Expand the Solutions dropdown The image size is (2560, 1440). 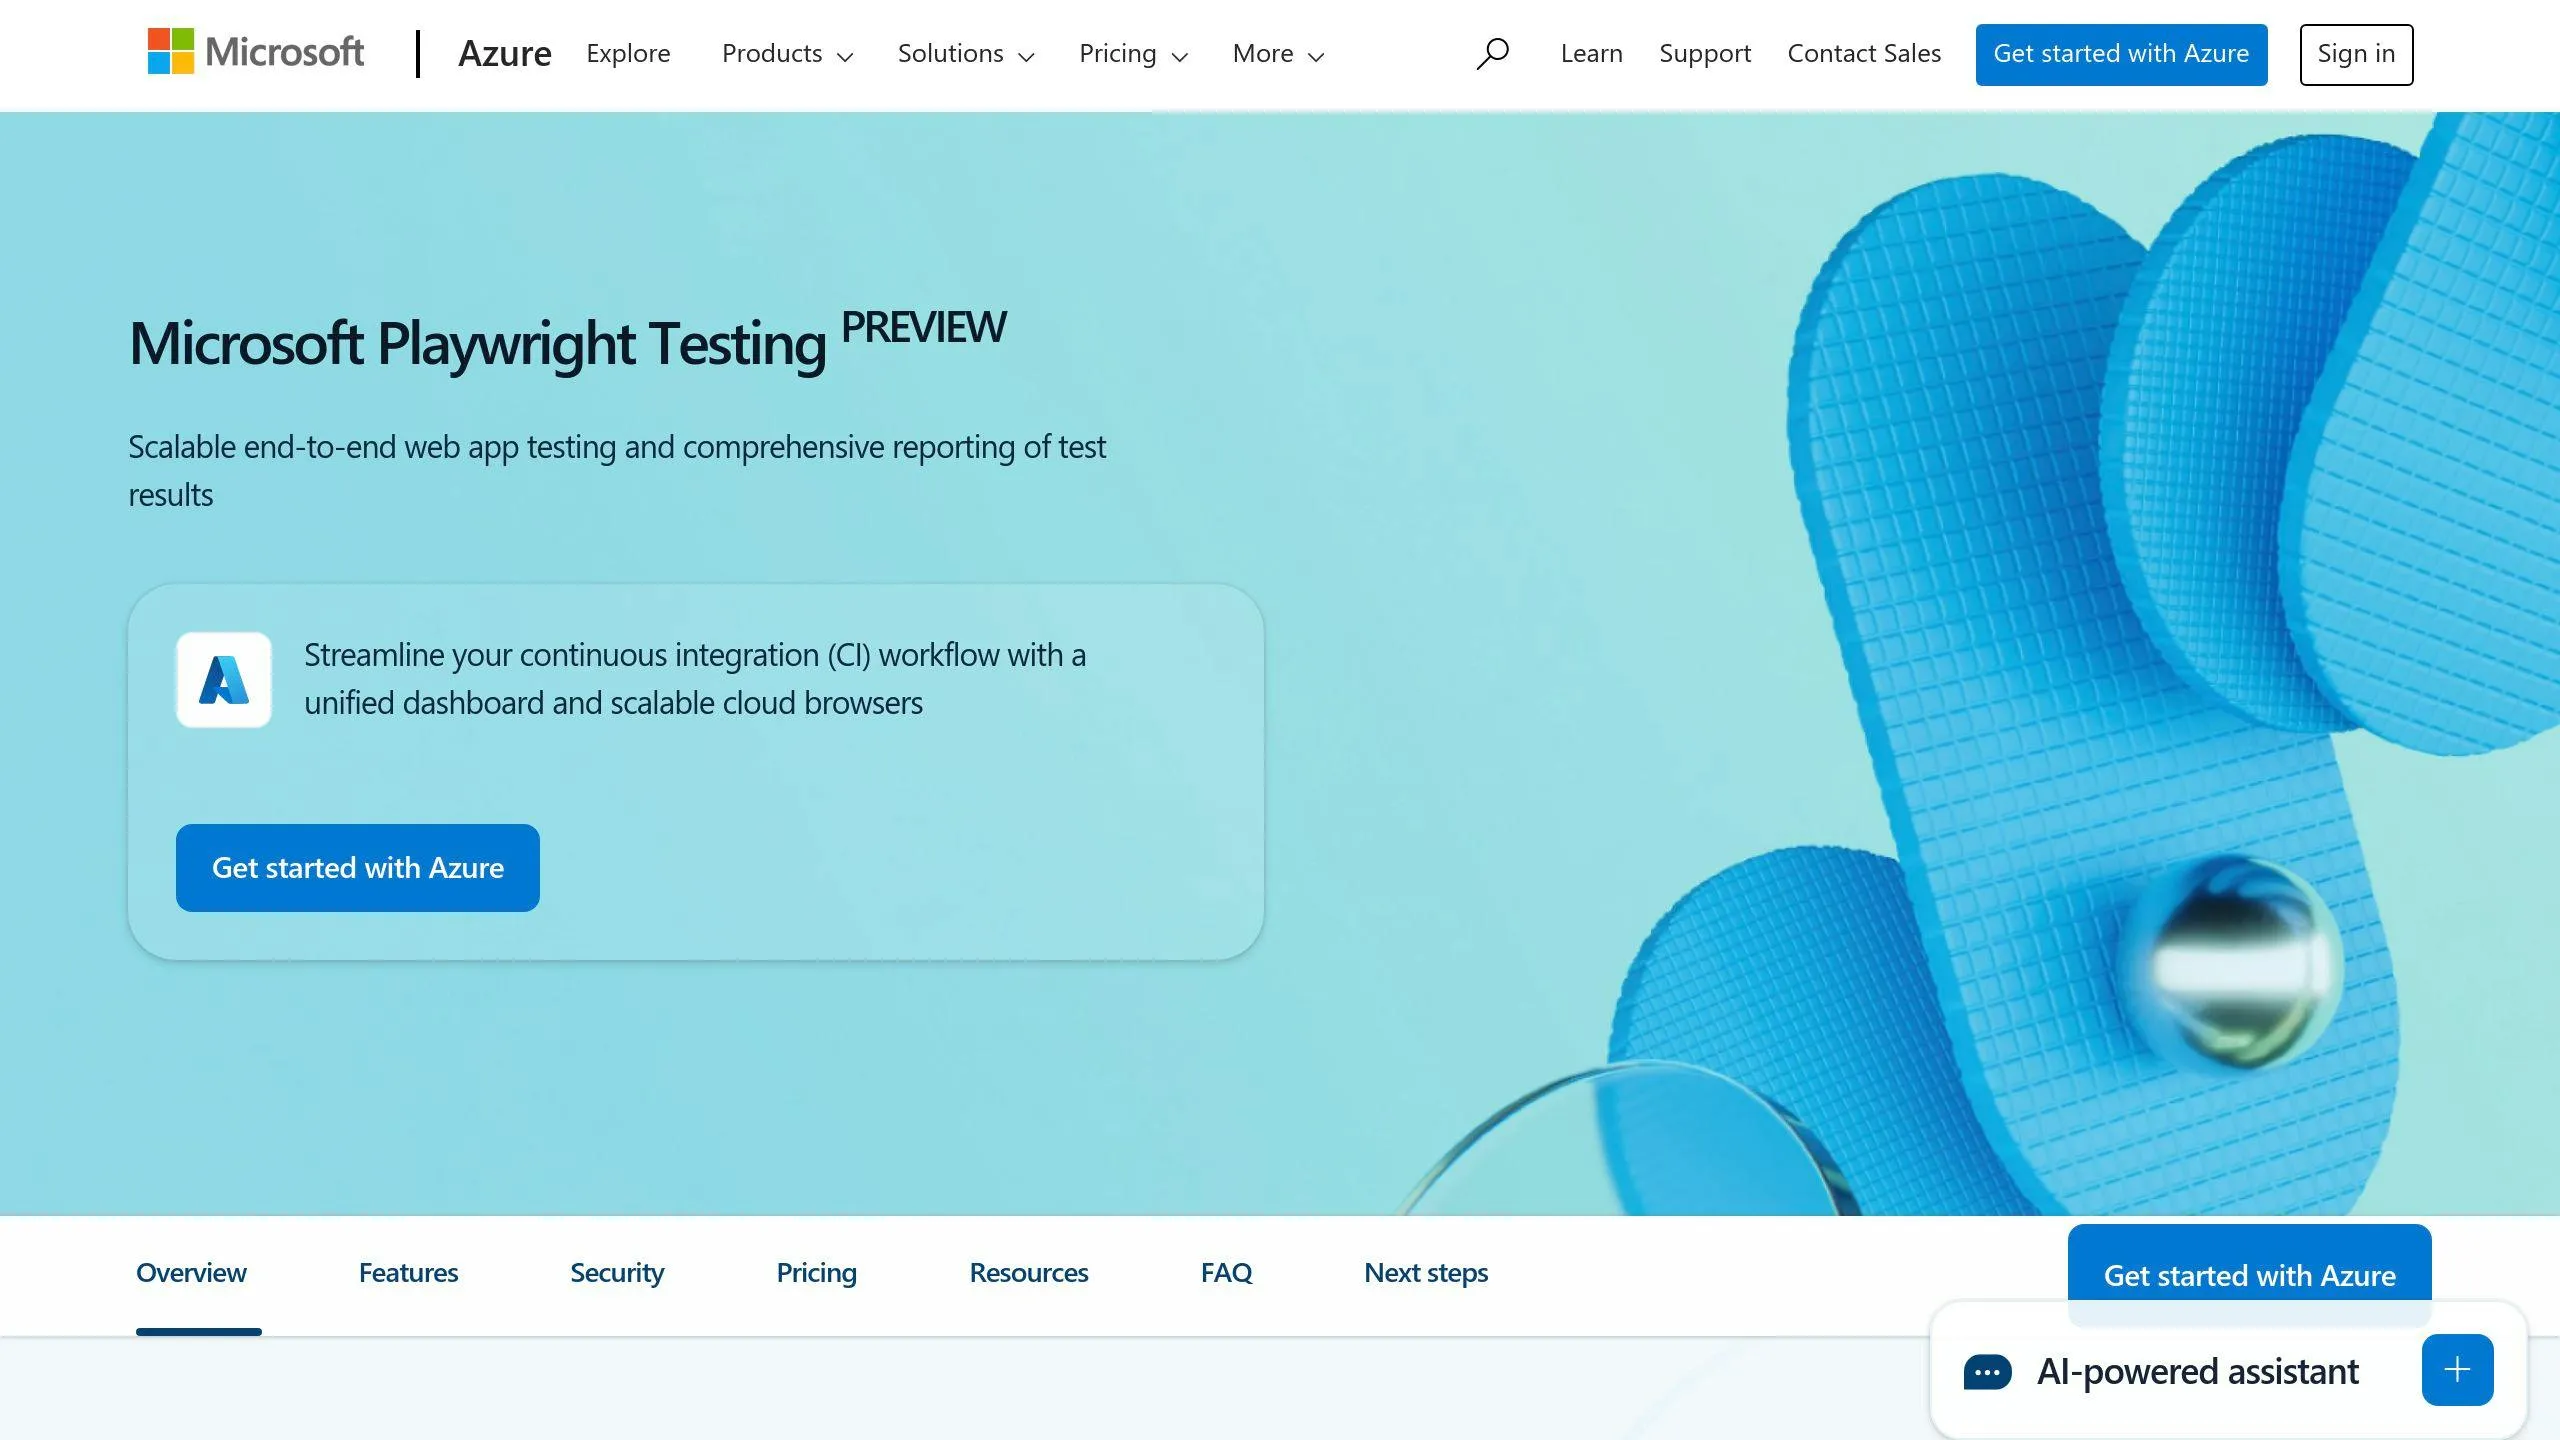click(x=965, y=53)
